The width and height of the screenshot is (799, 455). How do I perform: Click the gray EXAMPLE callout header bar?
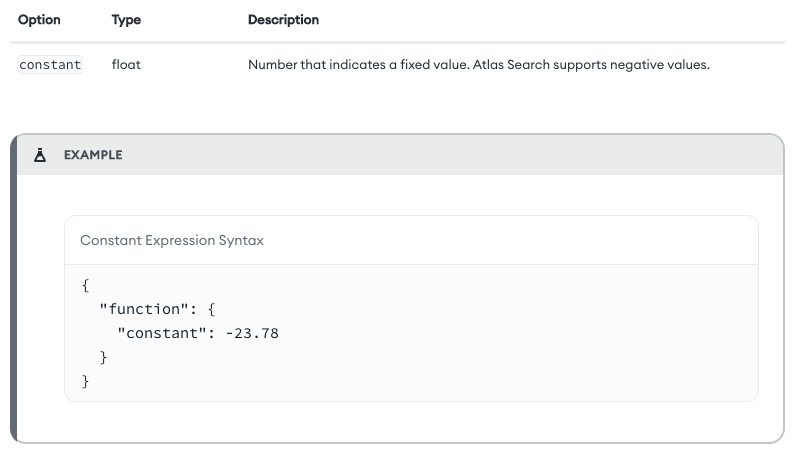pyautogui.click(x=450, y=155)
